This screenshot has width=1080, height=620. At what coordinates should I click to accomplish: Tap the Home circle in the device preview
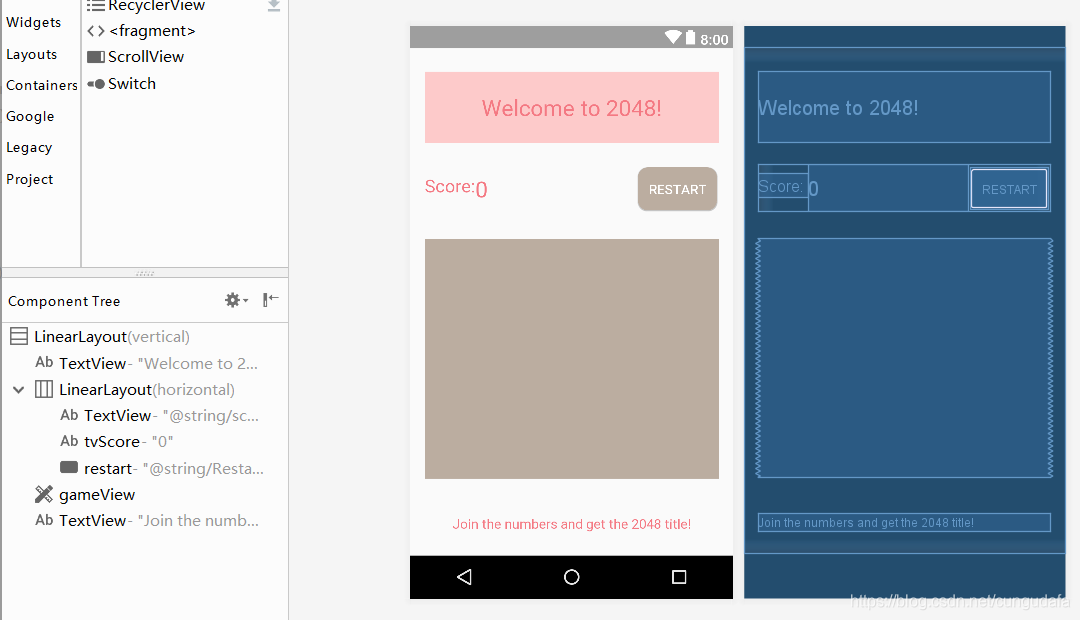[x=571, y=576]
